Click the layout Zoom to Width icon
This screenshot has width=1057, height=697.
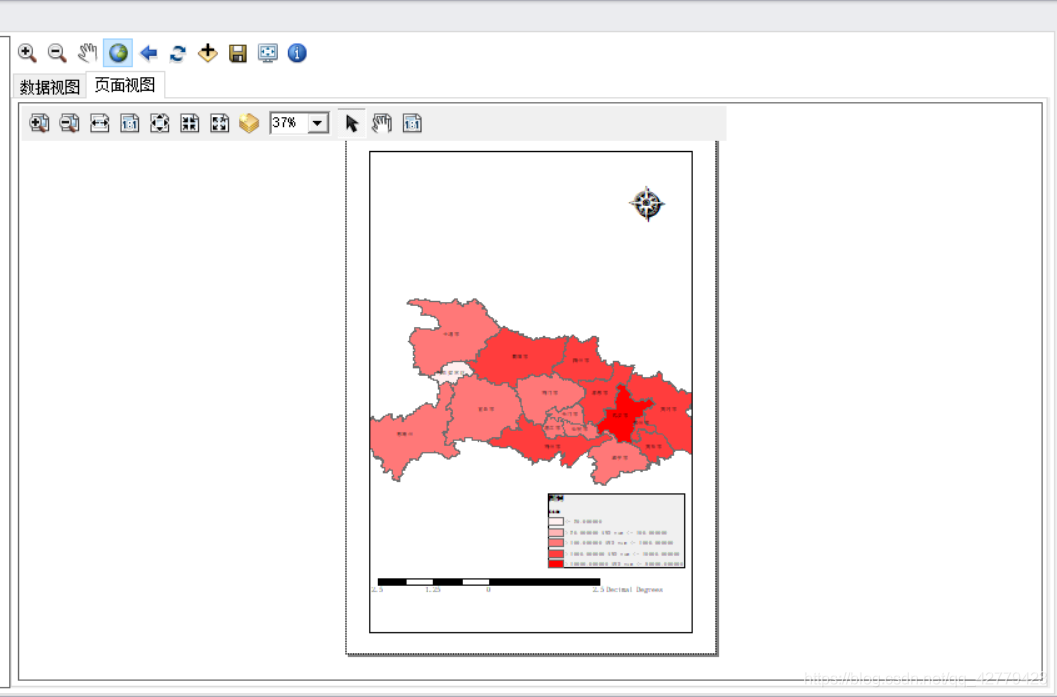100,123
